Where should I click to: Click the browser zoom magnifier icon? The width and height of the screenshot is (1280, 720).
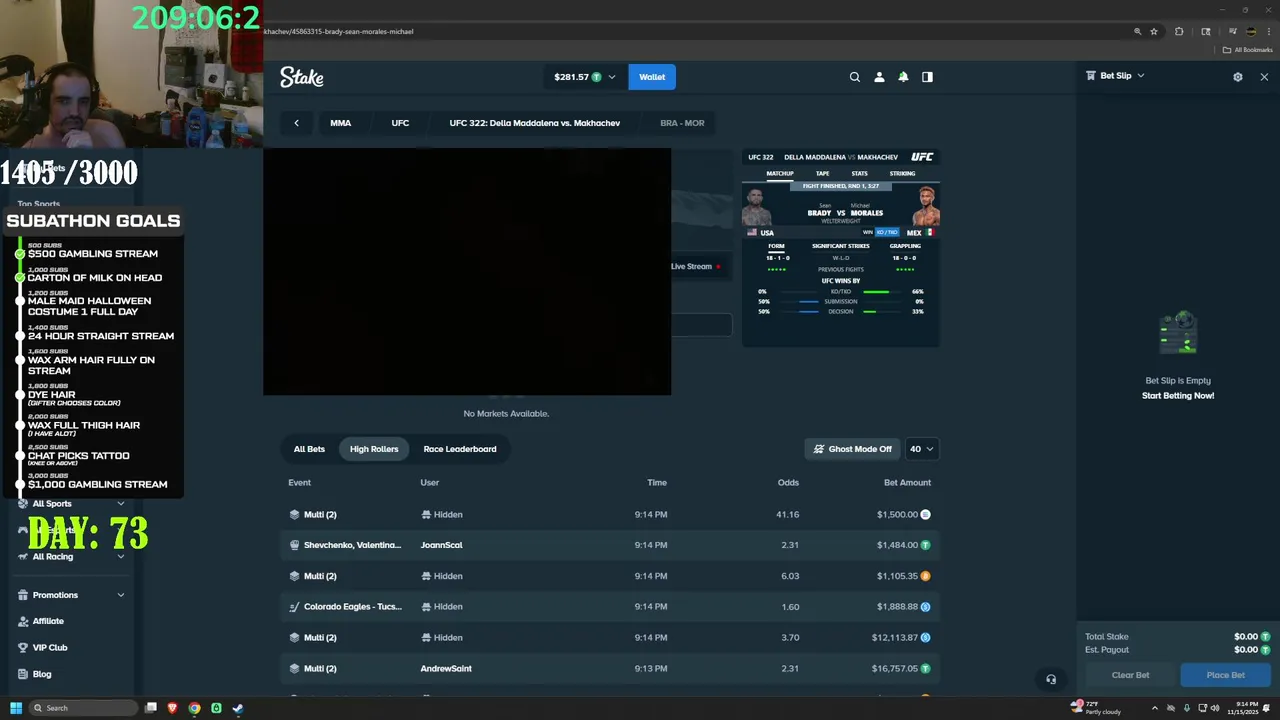point(1137,31)
